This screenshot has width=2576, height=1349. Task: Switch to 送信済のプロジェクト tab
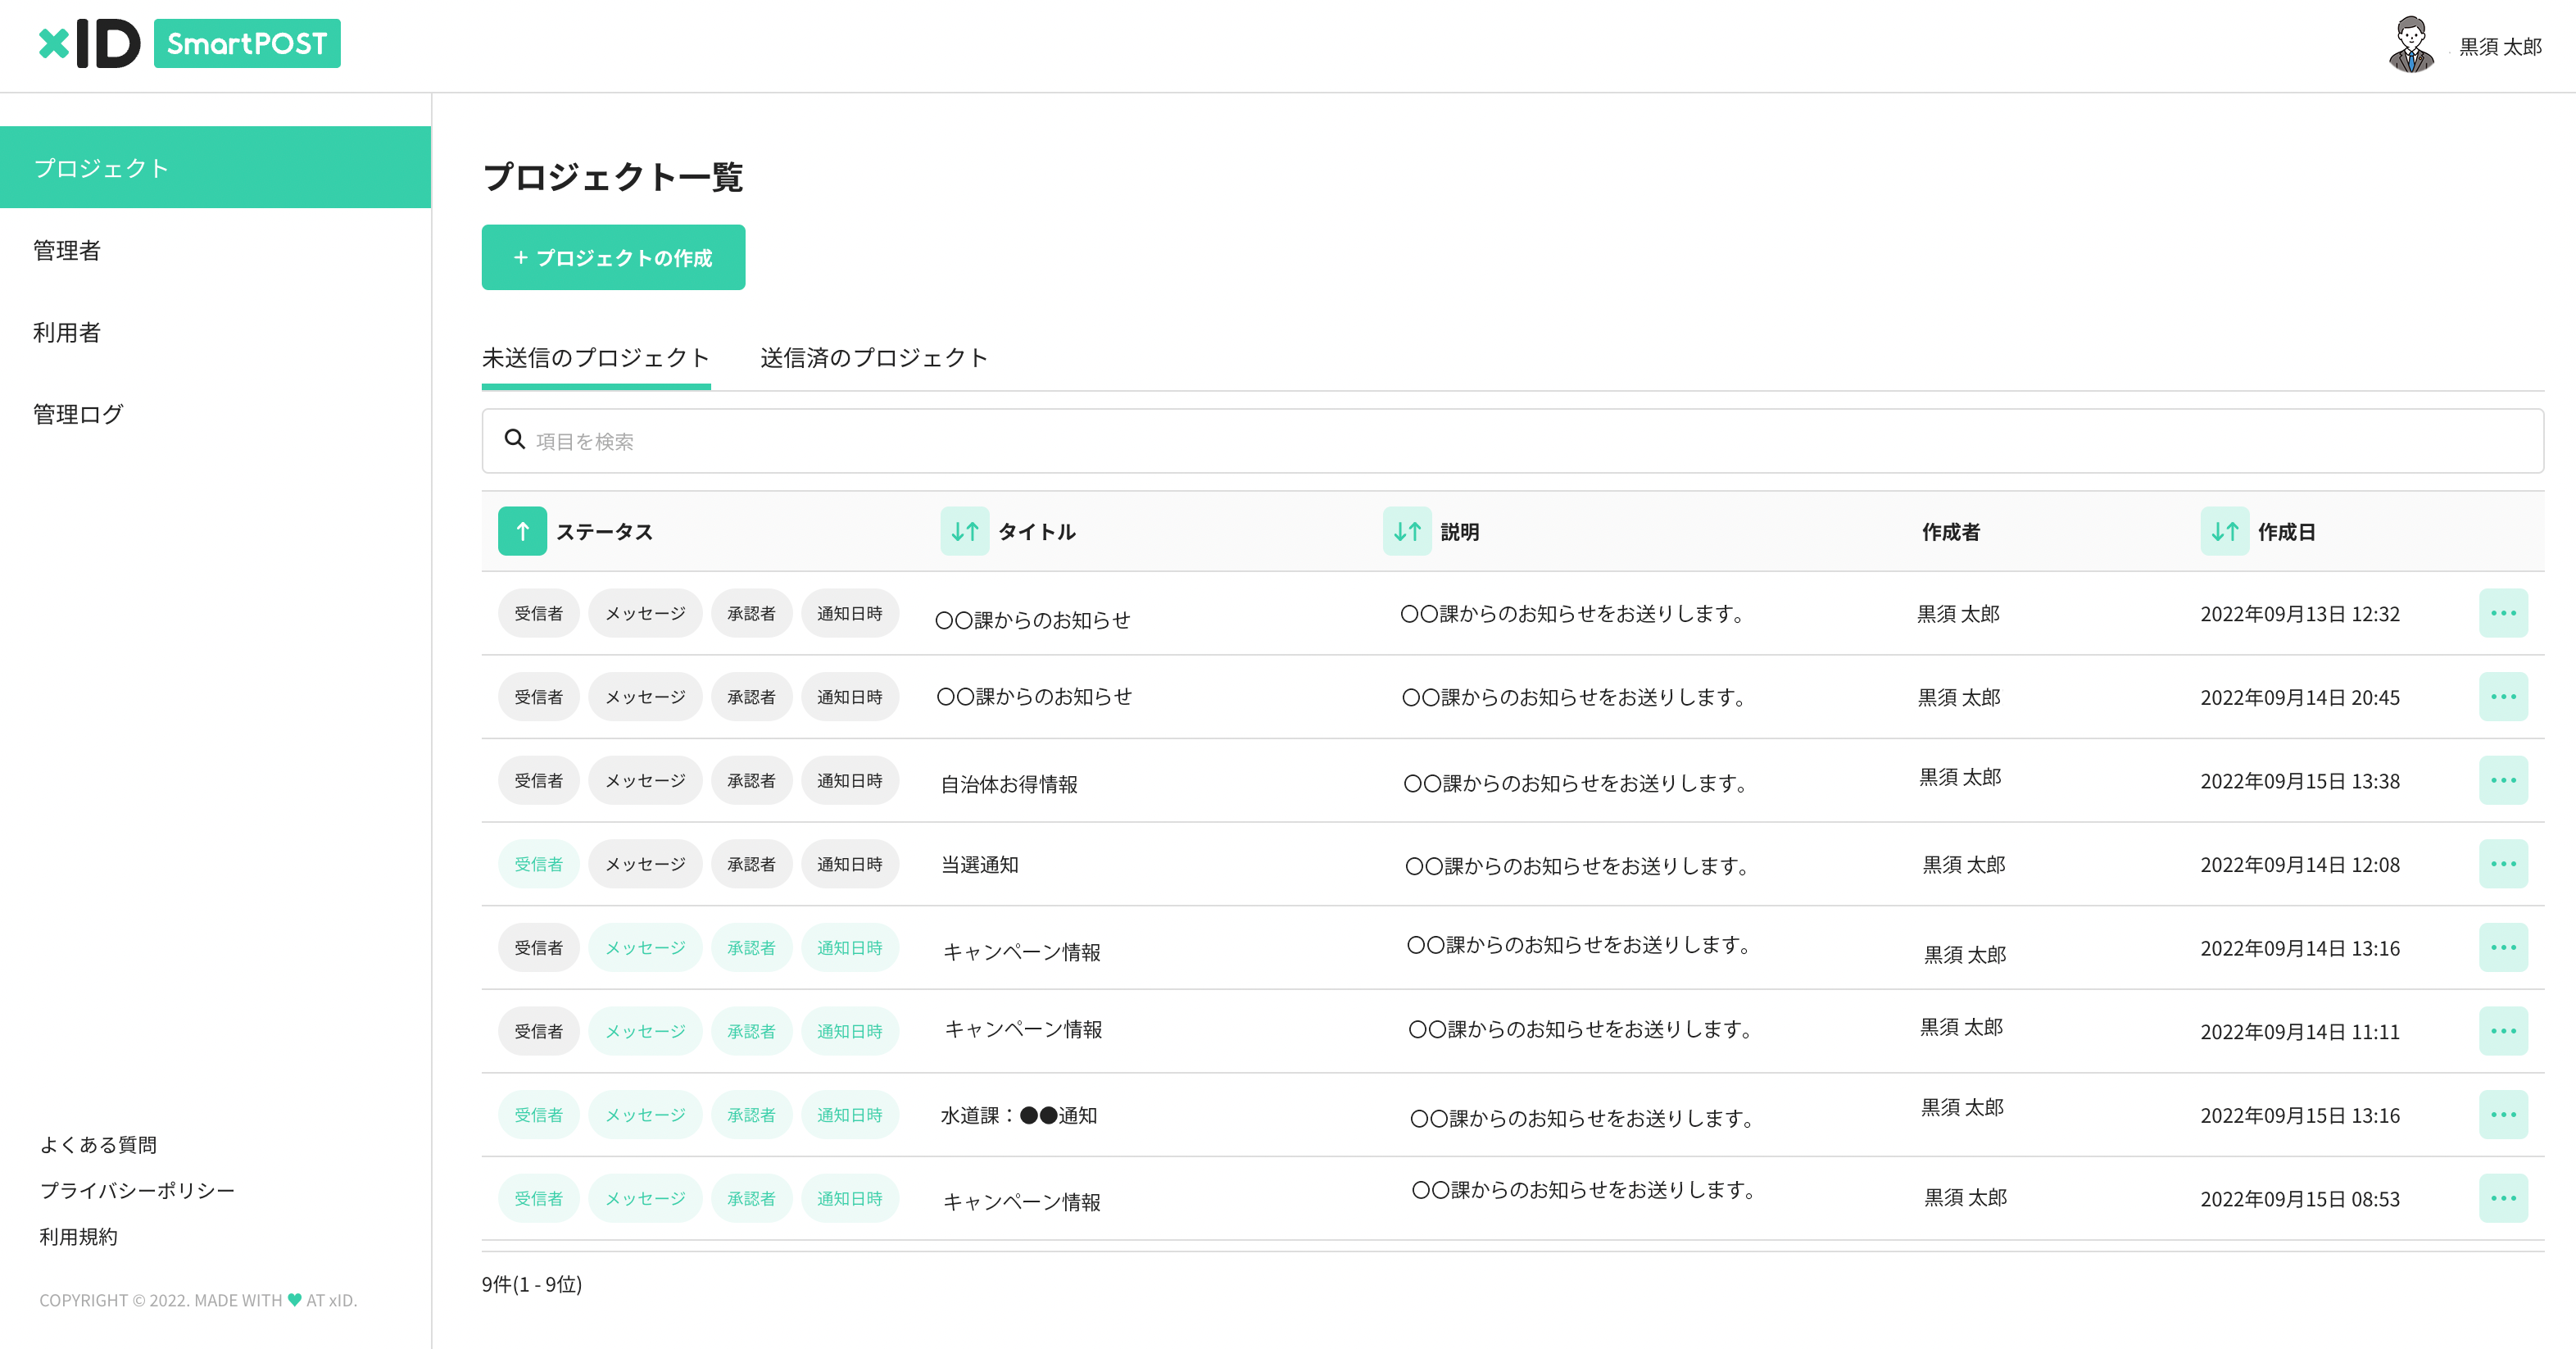tap(873, 358)
